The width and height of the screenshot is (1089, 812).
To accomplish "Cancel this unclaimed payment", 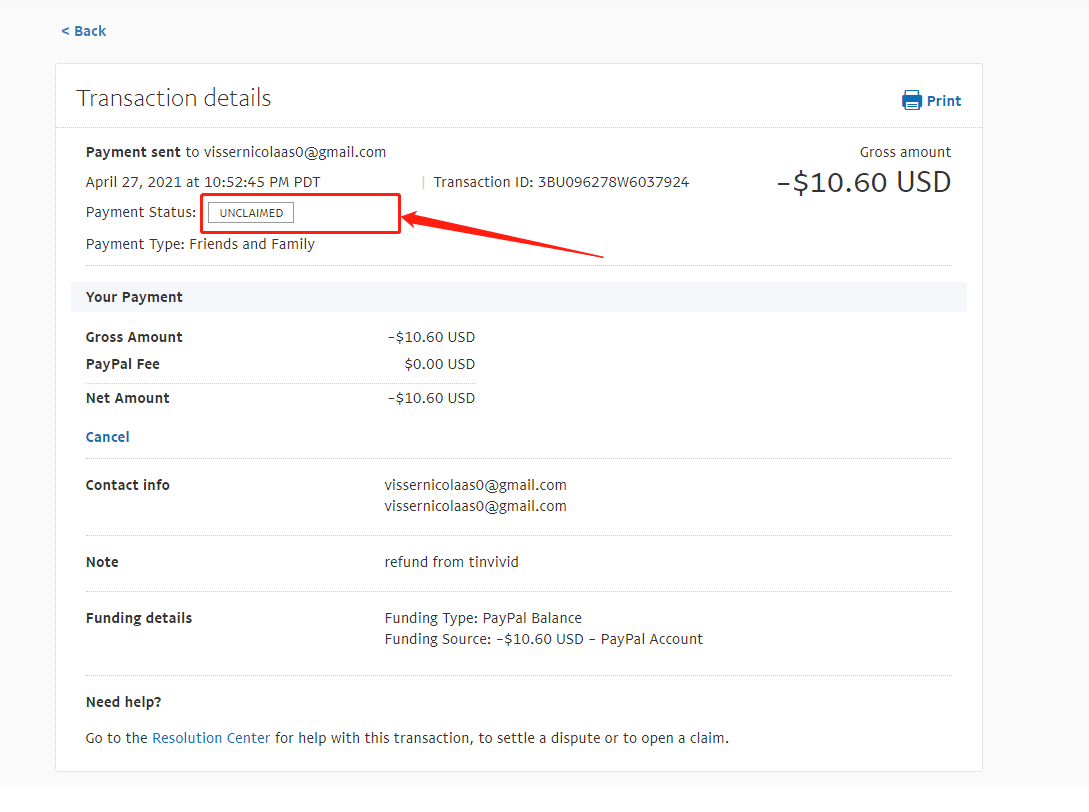I will click(x=107, y=437).
